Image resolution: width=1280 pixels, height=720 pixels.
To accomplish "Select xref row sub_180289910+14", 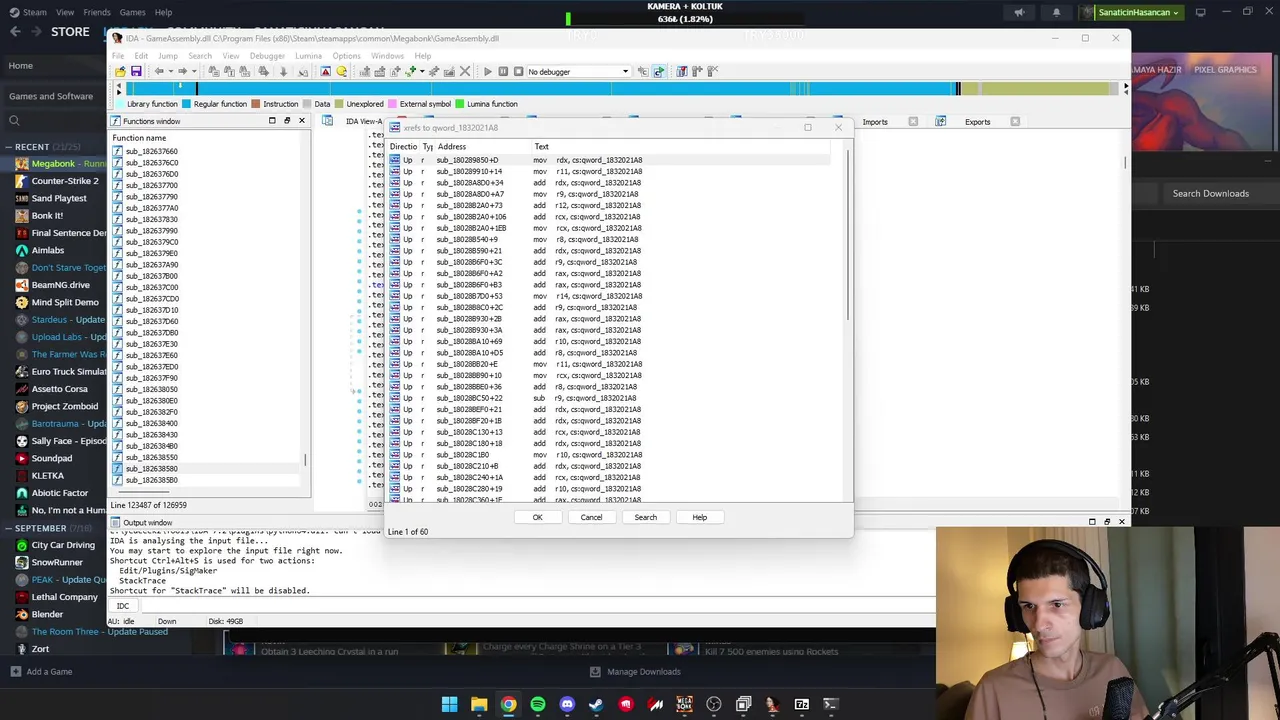I will [610, 171].
